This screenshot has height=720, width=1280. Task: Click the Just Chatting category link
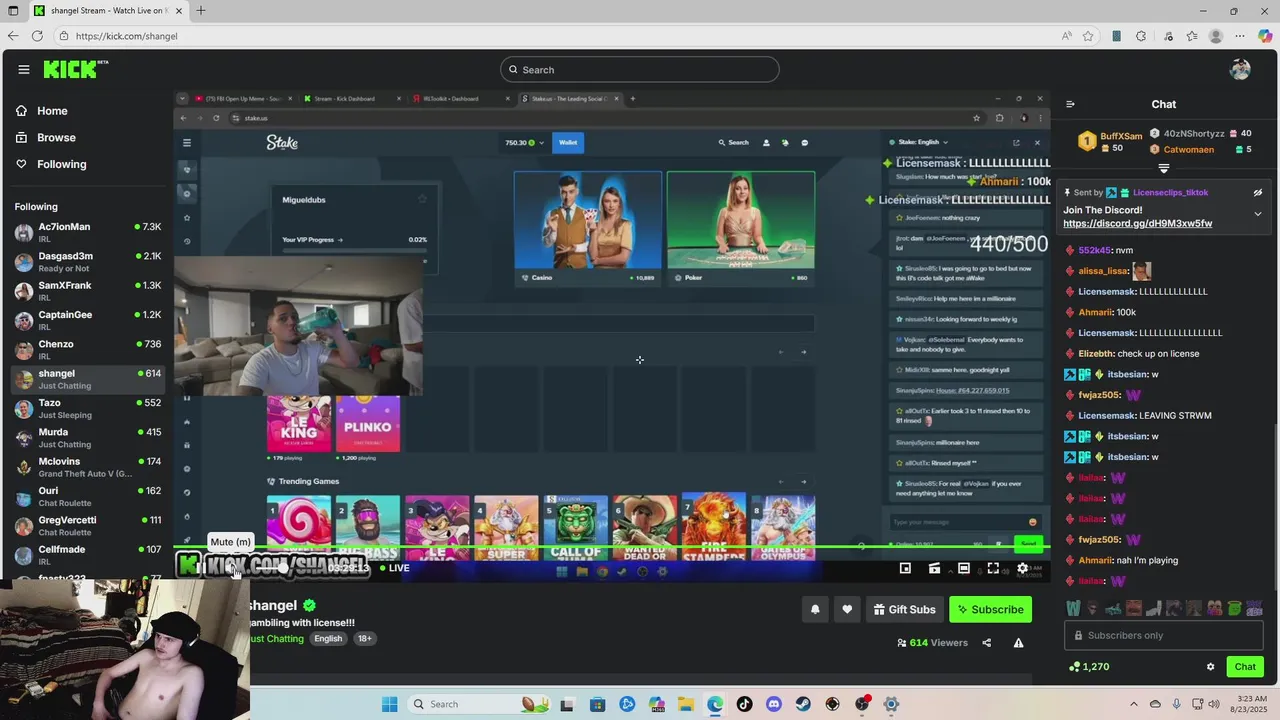[276, 639]
